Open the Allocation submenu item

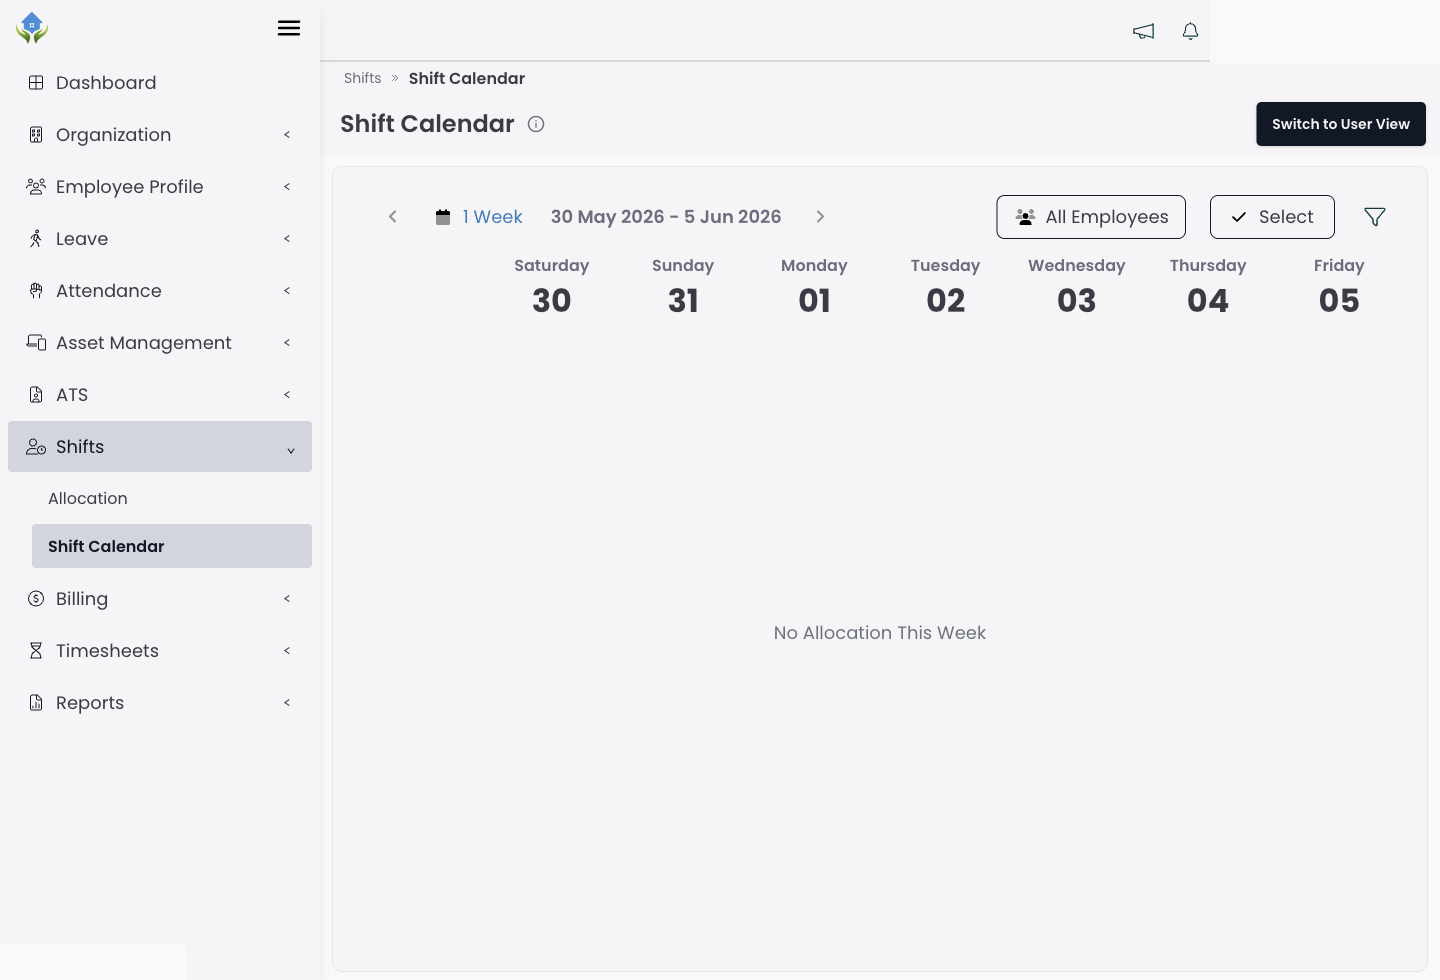pyautogui.click(x=172, y=498)
